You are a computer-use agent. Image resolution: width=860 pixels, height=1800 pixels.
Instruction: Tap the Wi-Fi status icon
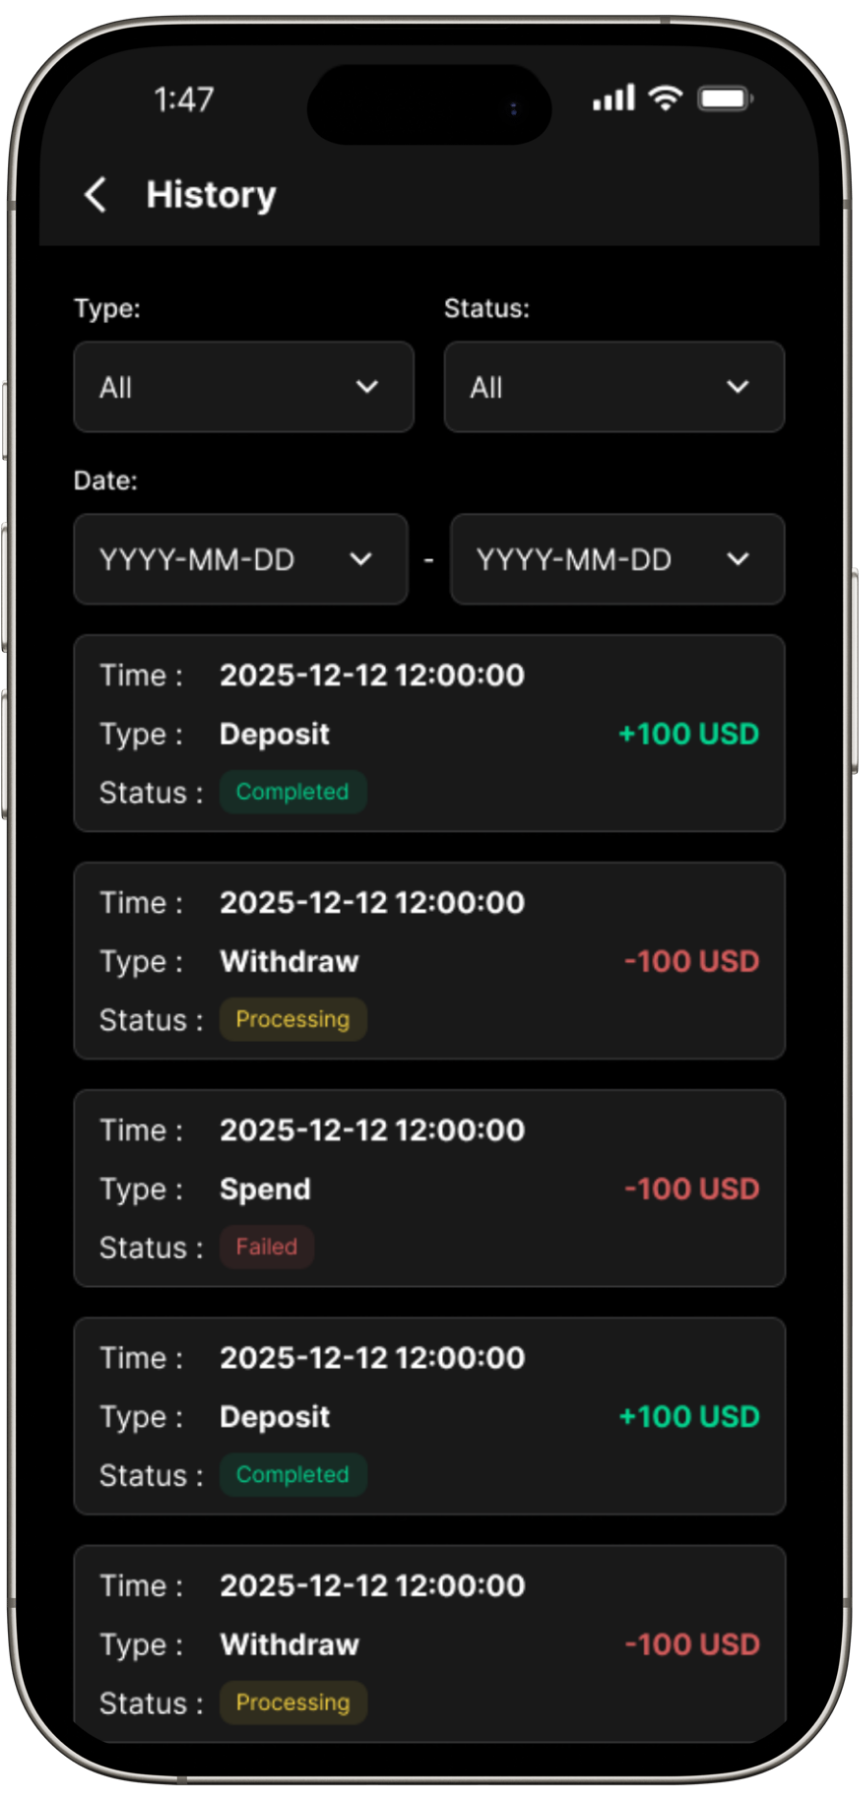pyautogui.click(x=665, y=98)
